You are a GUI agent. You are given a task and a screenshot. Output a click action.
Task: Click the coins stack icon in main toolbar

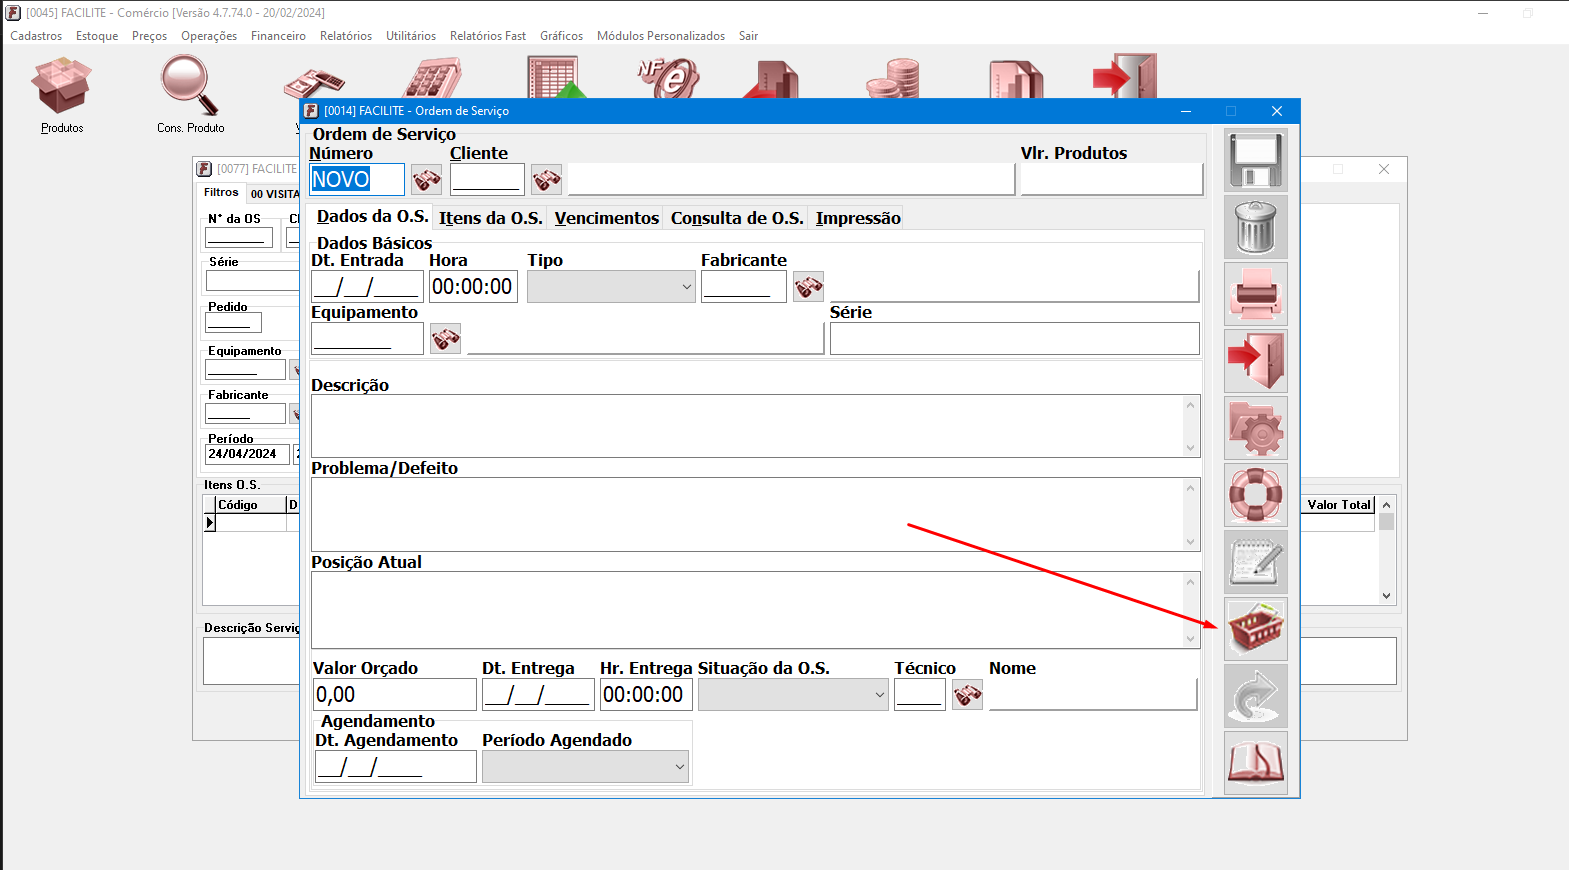pos(893,77)
